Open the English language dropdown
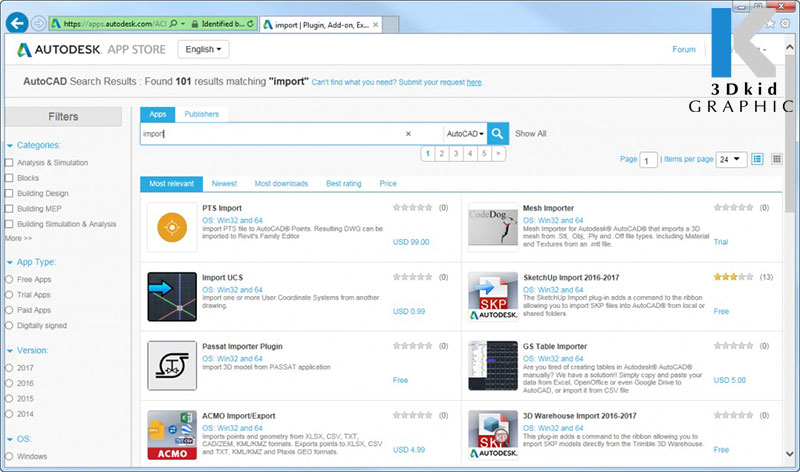800x472 pixels. pyautogui.click(x=203, y=49)
